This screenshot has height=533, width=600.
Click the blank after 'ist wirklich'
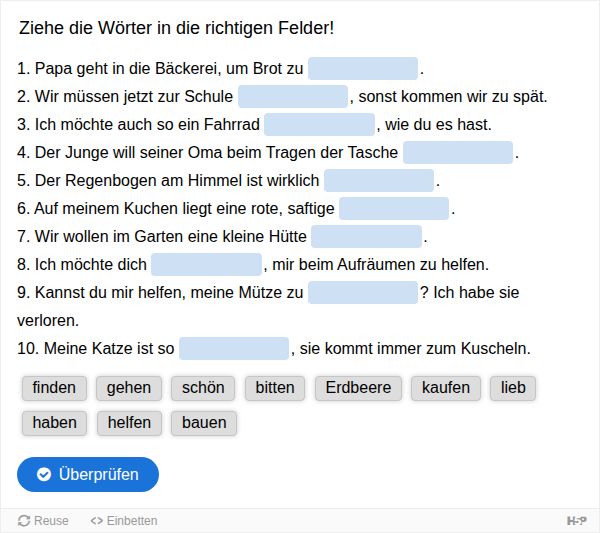(379, 181)
